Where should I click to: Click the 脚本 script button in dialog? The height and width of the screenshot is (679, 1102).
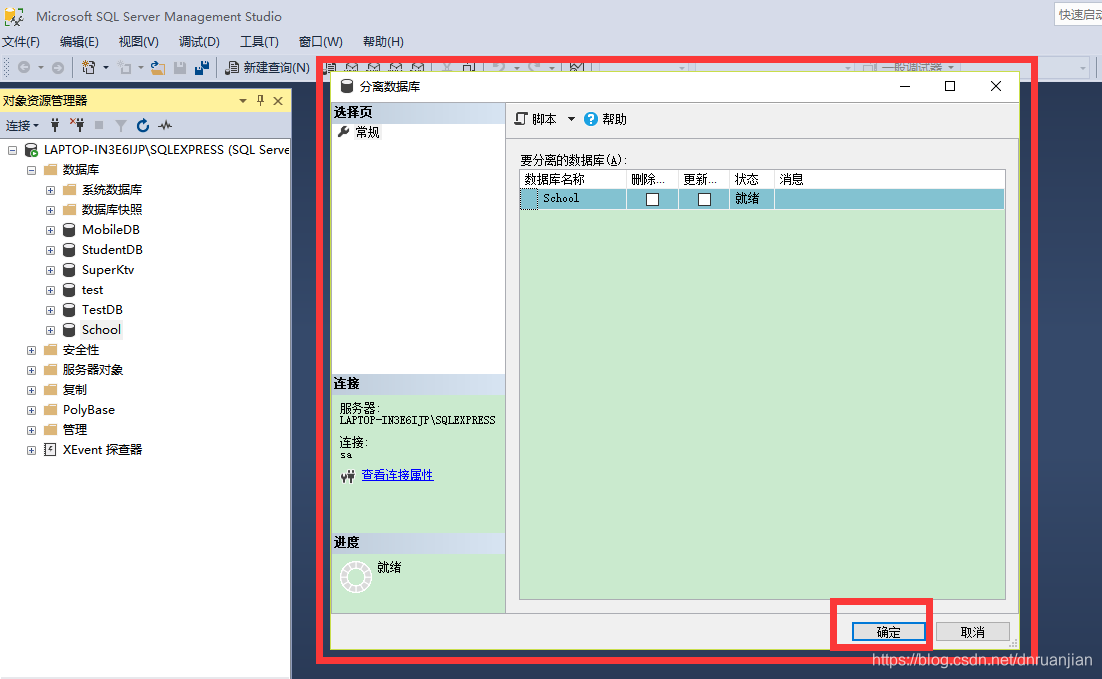click(536, 119)
